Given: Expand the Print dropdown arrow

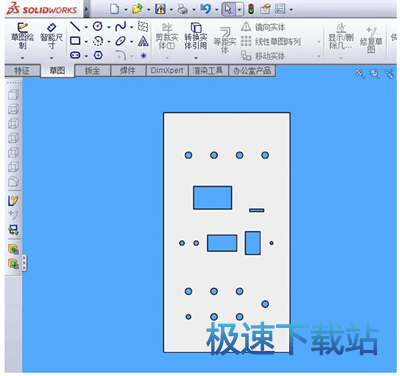Looking at the screenshot, I should (194, 10).
